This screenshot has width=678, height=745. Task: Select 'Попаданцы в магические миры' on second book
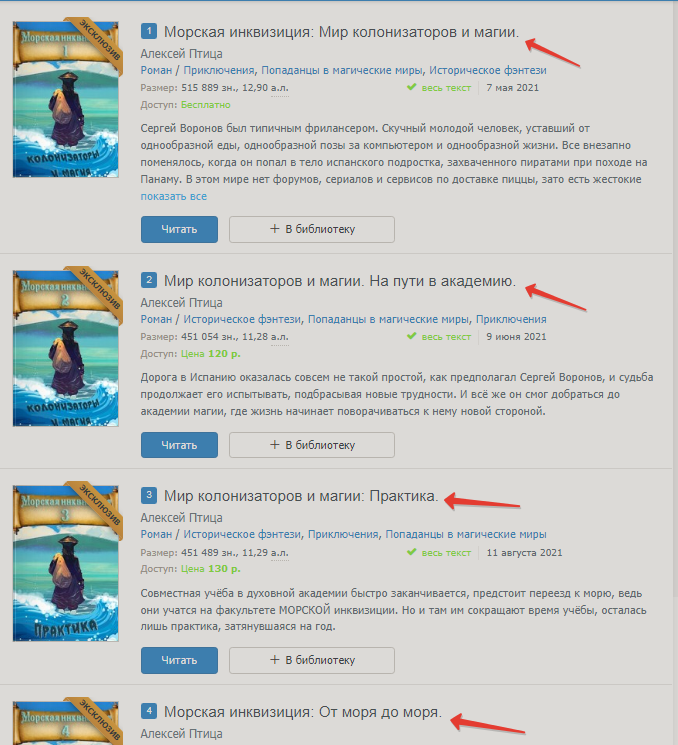point(388,319)
